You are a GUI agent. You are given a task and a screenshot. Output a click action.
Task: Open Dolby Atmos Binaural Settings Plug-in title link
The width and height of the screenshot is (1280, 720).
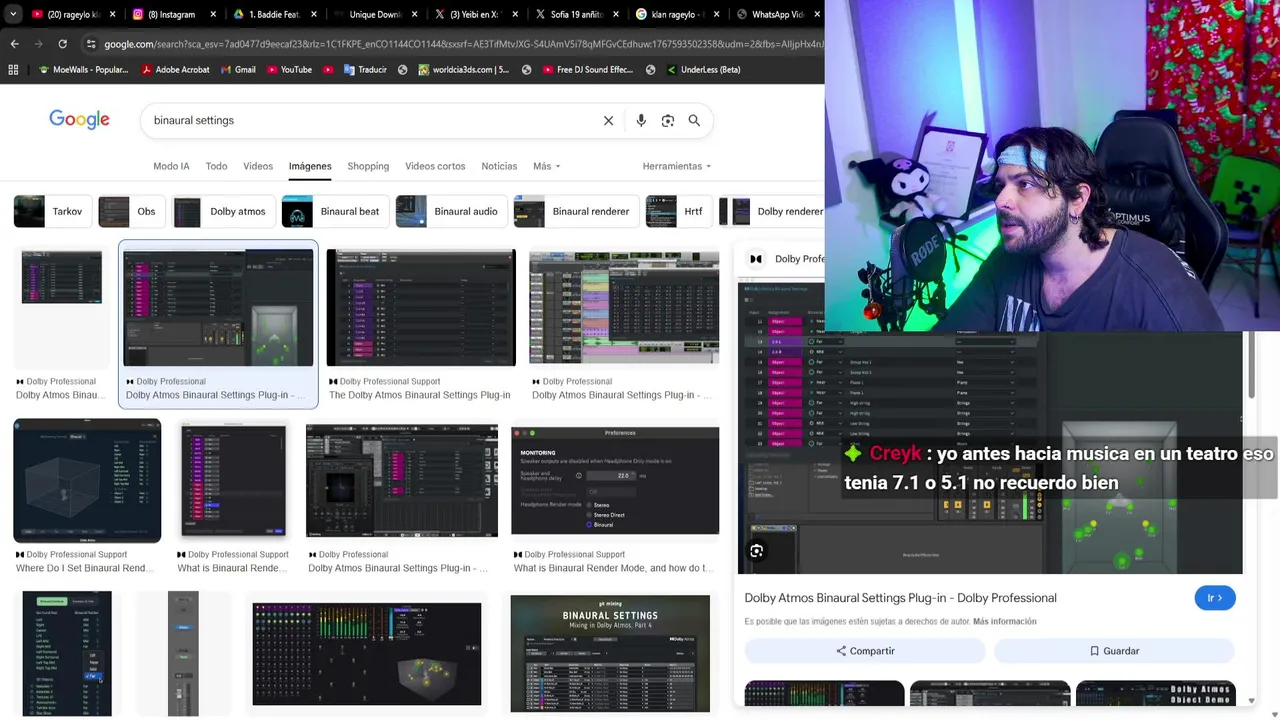900,598
